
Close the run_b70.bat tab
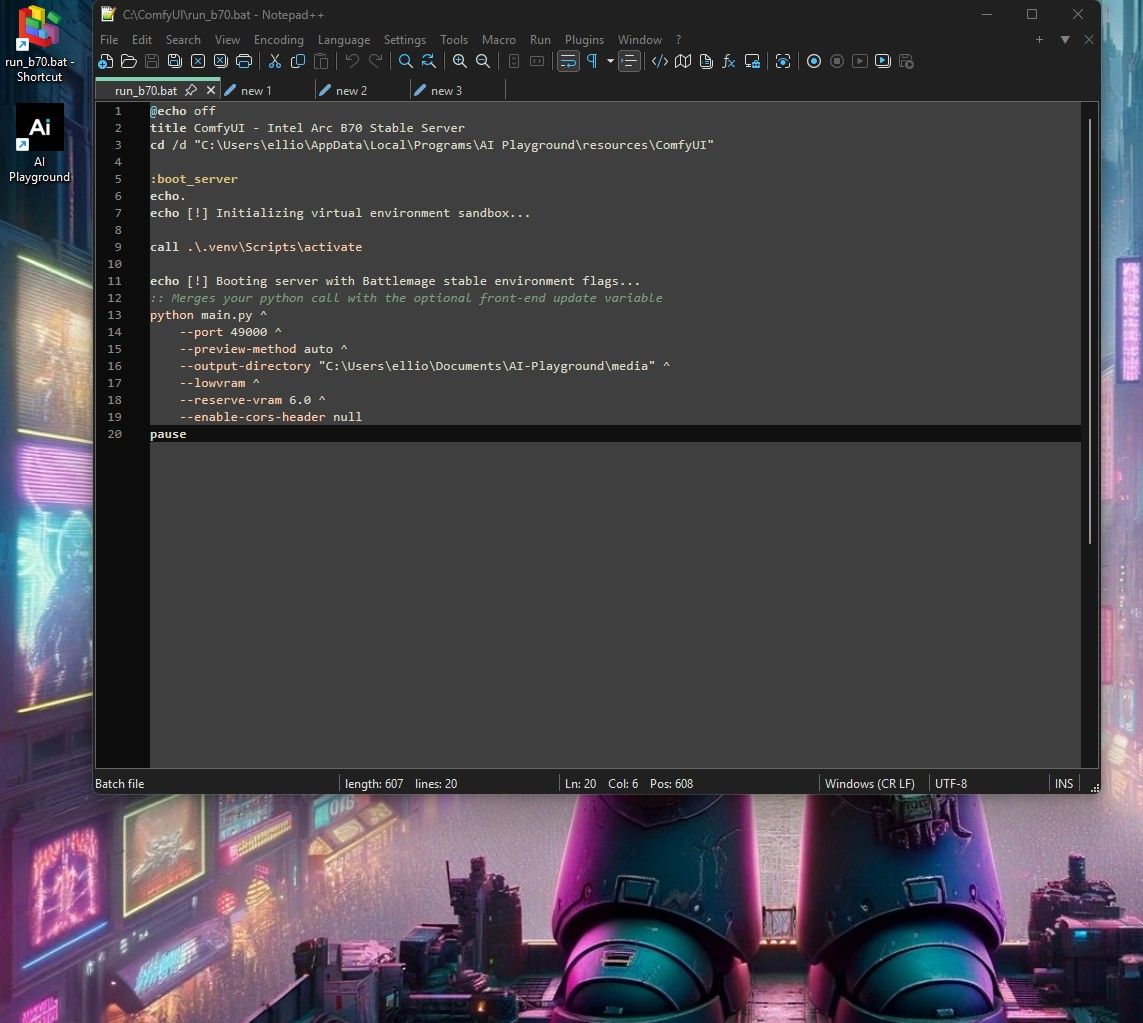211,90
